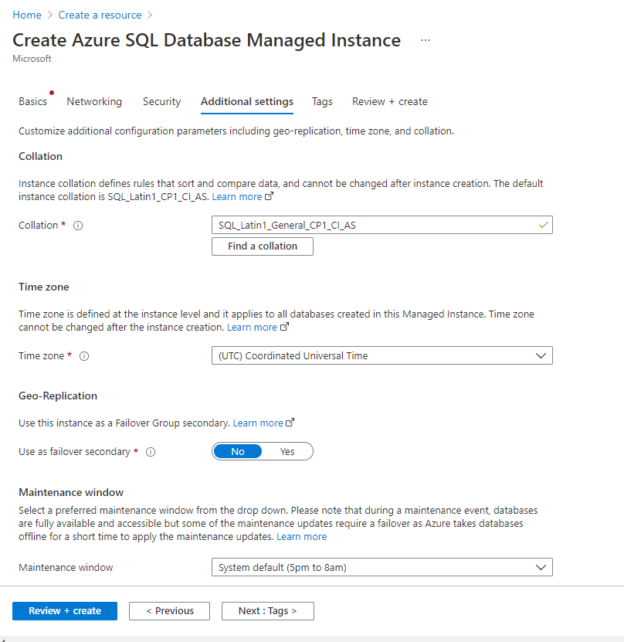Open the ellipsis menu beside the page title
The image size is (624, 642).
[425, 41]
